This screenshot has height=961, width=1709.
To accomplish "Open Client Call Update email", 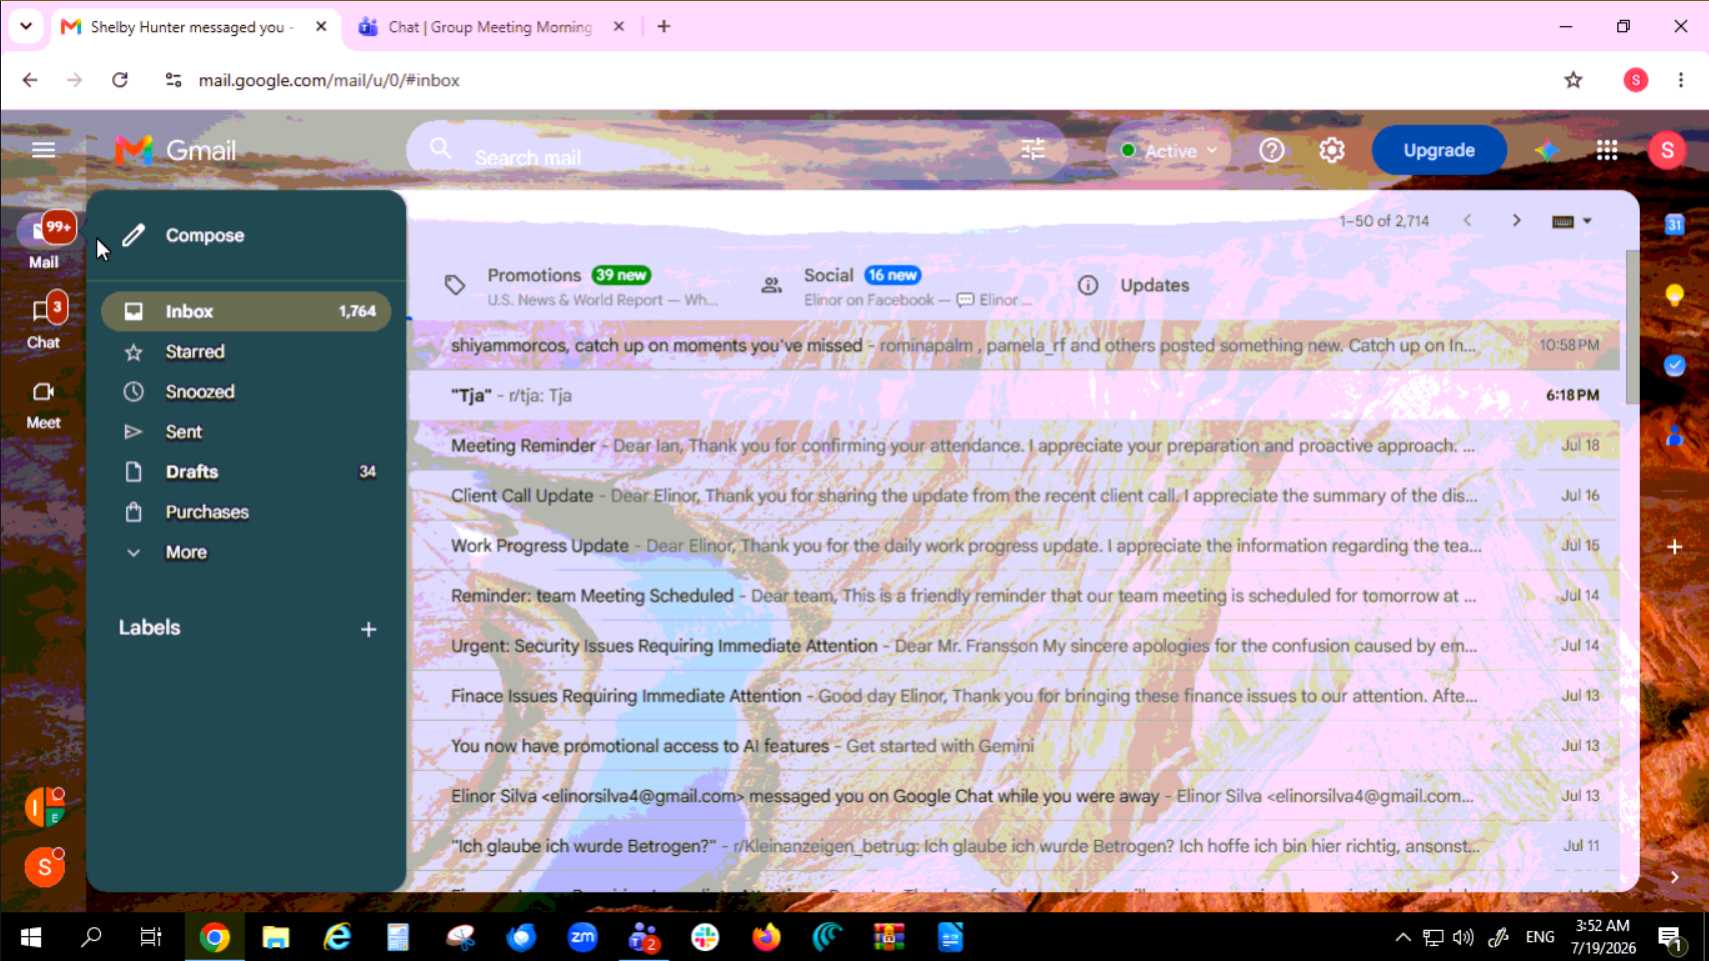I will pyautogui.click(x=1014, y=496).
